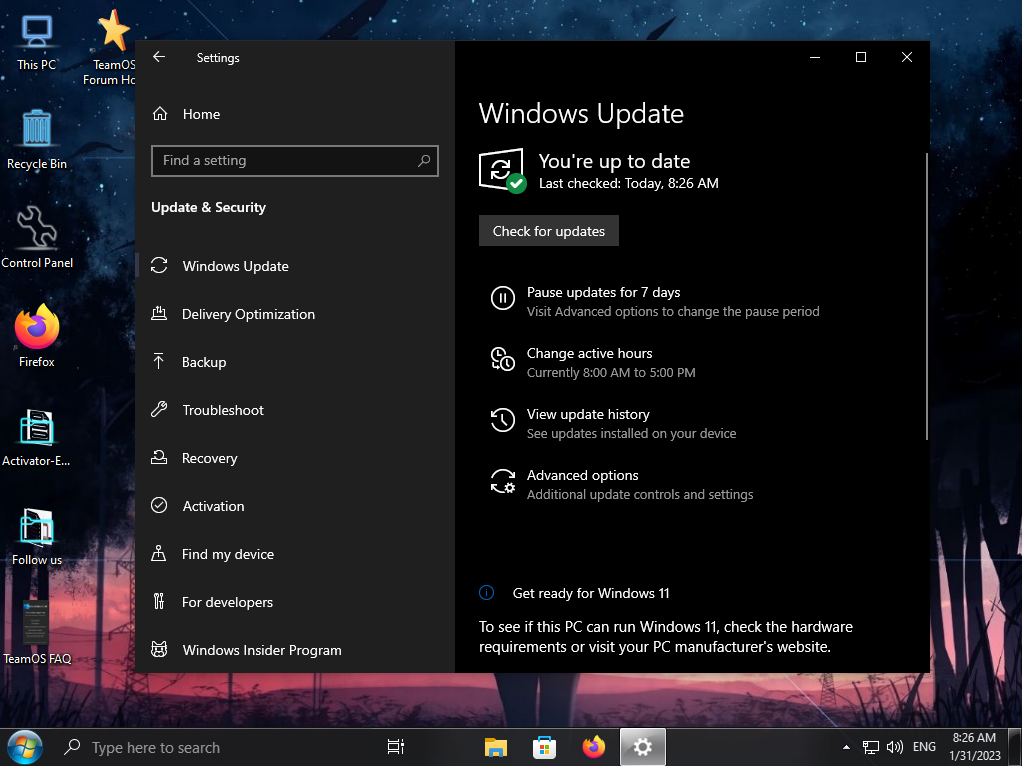Select This PC desktop icon
Viewport: 1022px width, 766px height.
36,42
